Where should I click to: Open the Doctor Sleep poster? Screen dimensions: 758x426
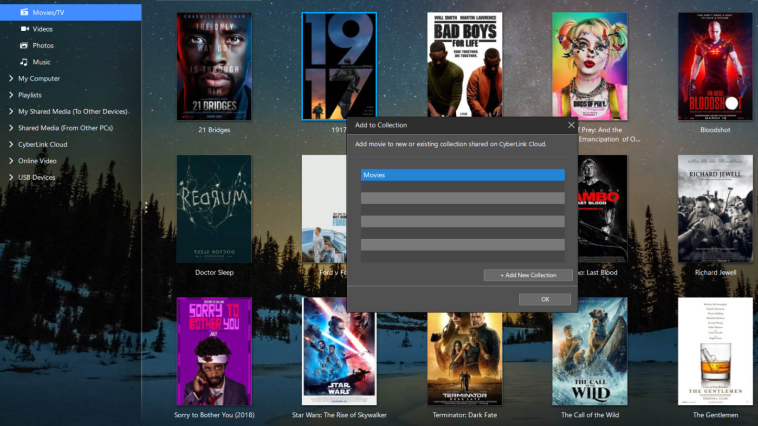(214, 208)
